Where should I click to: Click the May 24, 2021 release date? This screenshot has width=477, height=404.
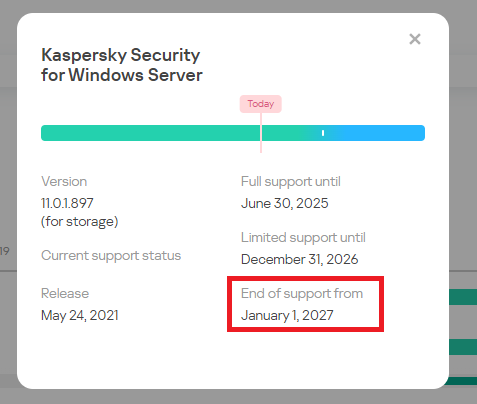(x=80, y=315)
